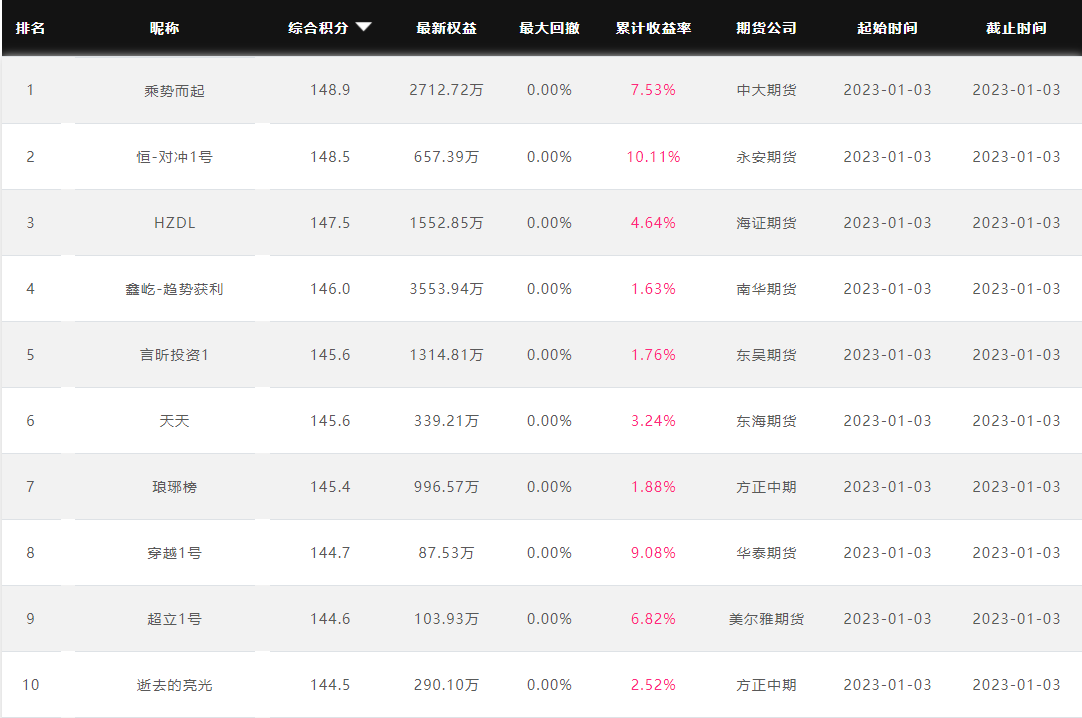
Task: Select score value 144.5
Action: (x=330, y=685)
